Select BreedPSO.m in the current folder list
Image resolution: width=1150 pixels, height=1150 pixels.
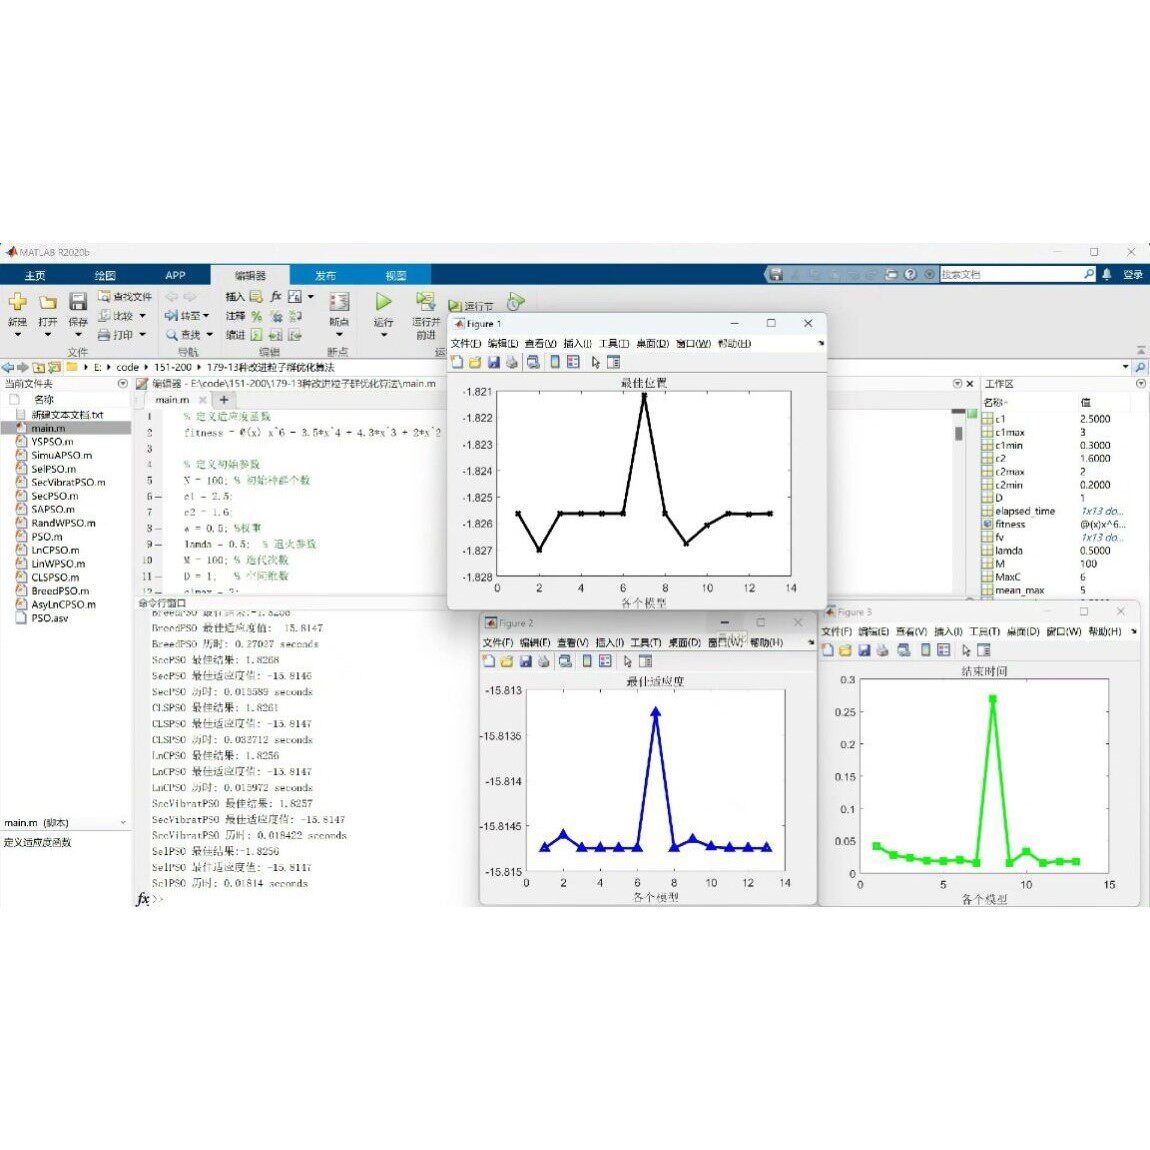click(x=60, y=590)
